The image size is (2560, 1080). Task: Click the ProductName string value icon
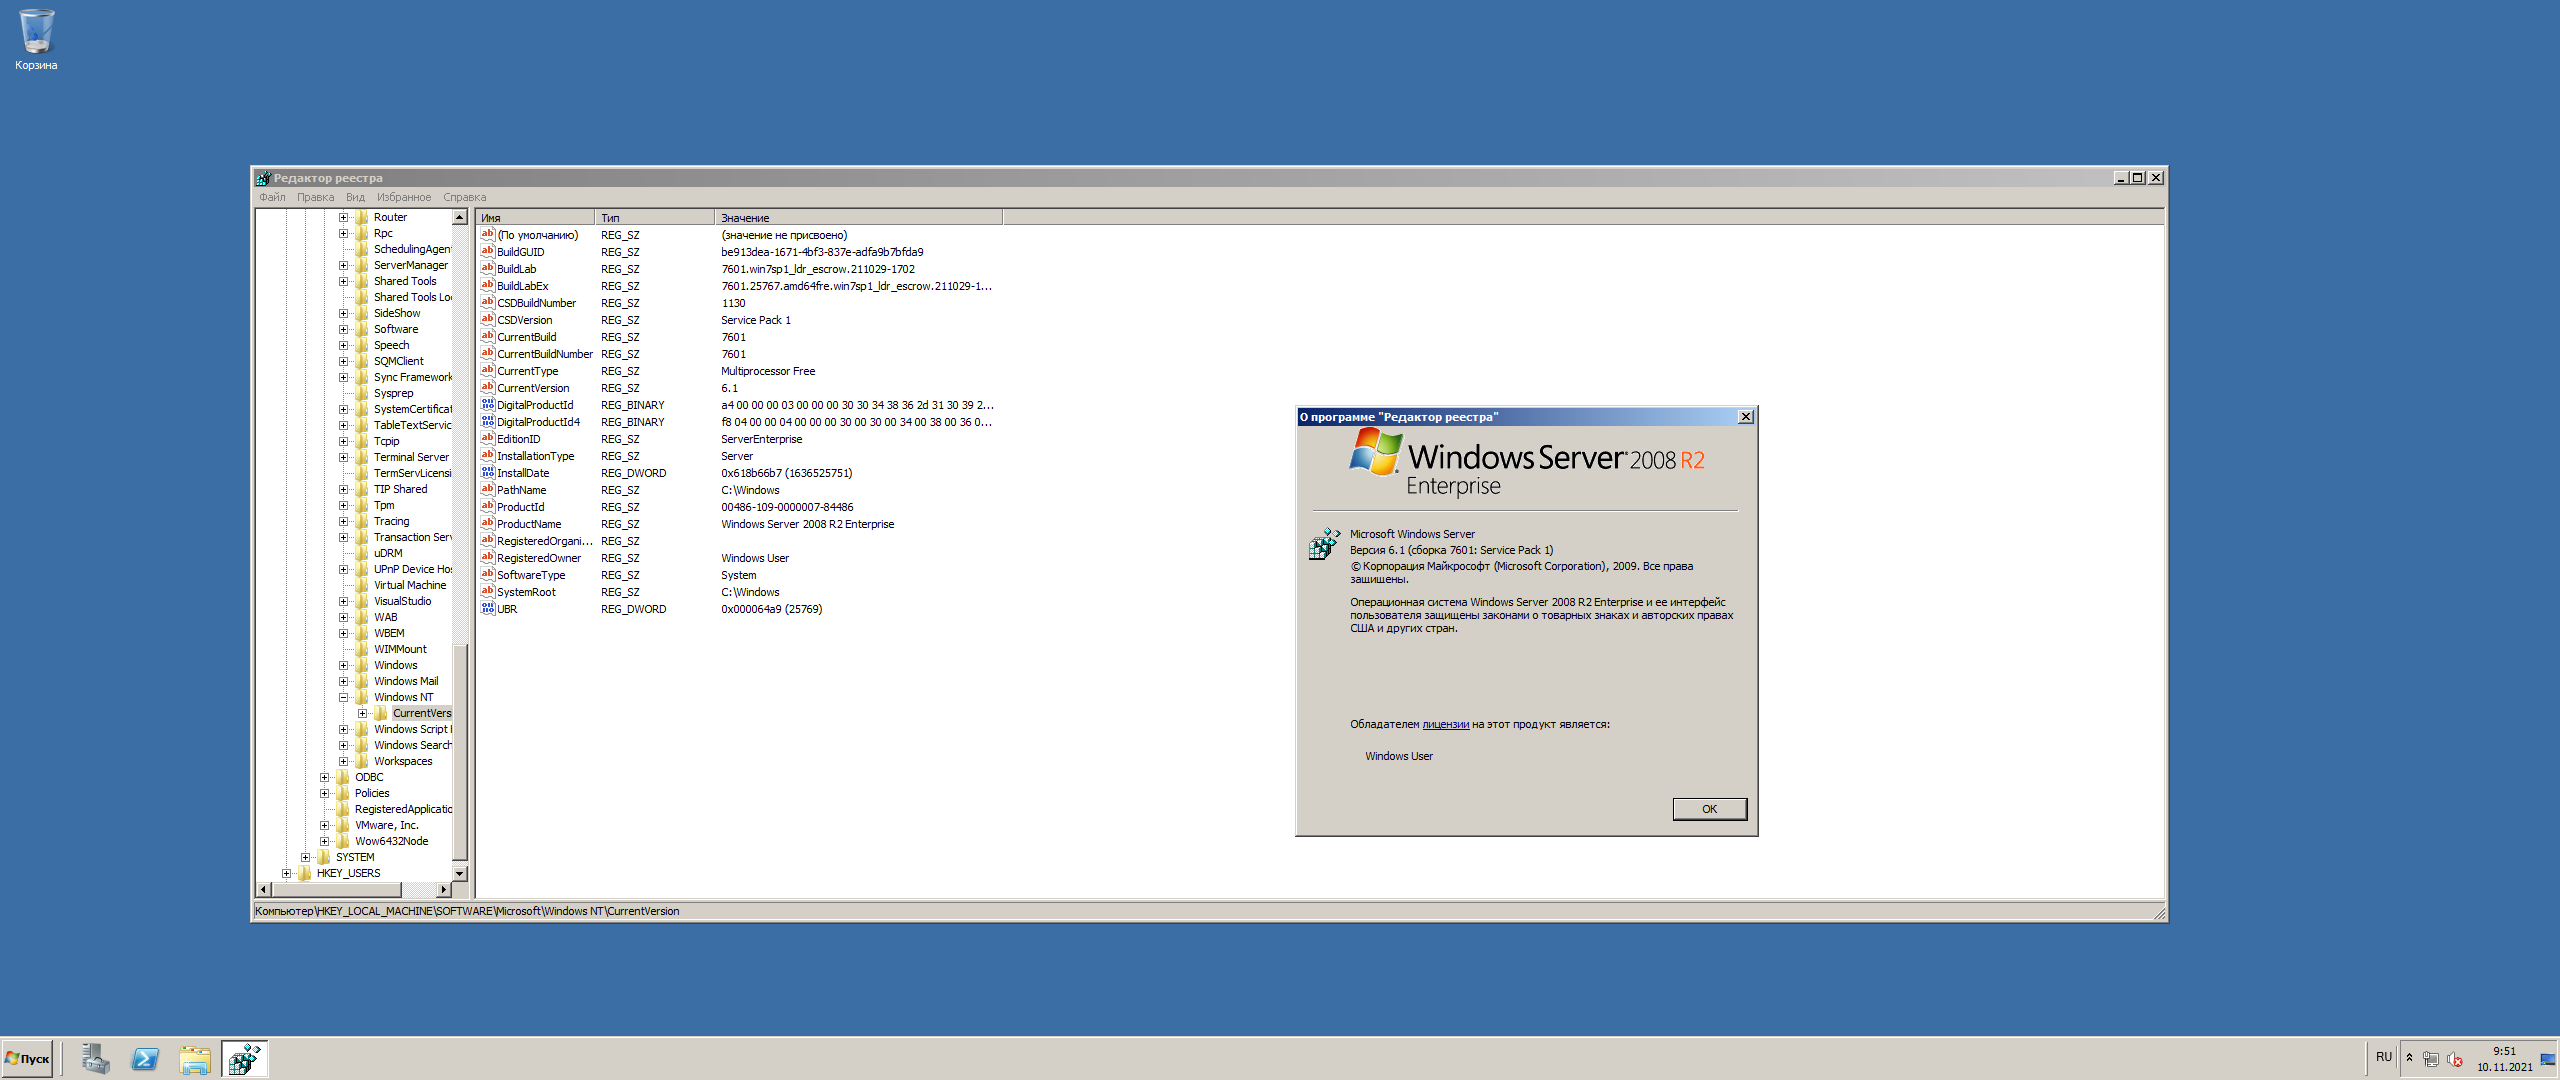coord(488,523)
